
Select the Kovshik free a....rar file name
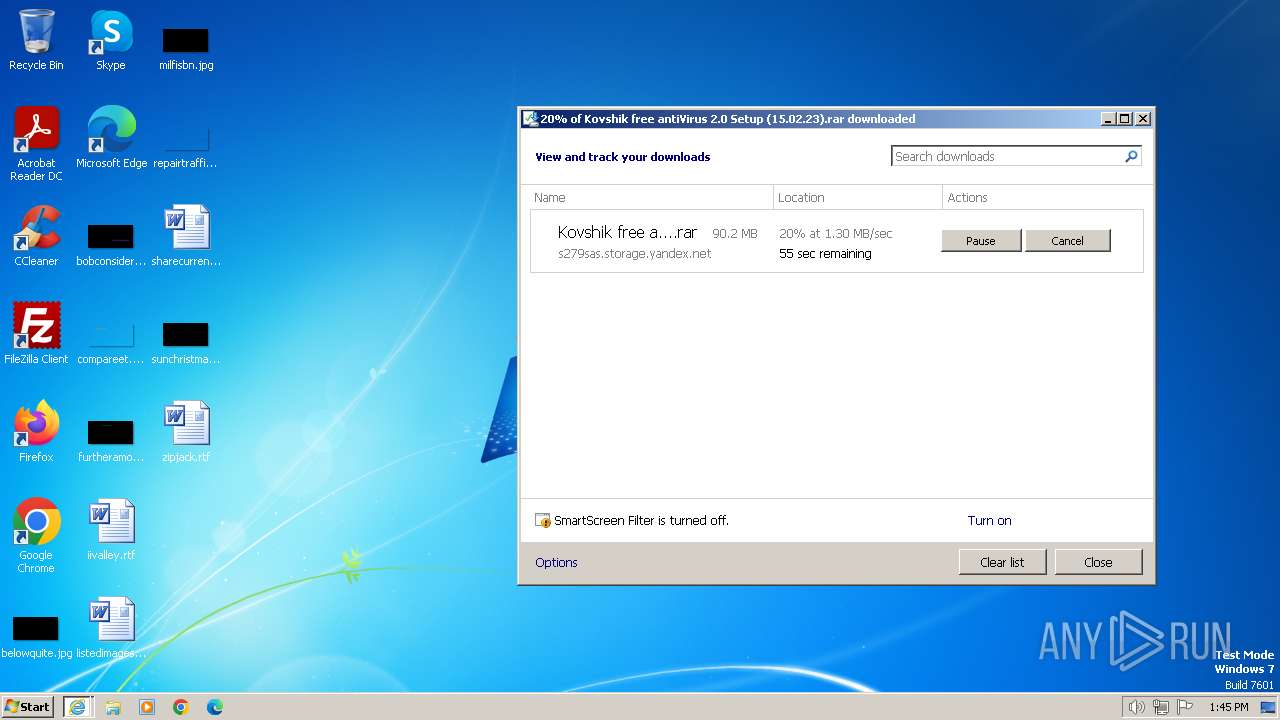coord(627,232)
